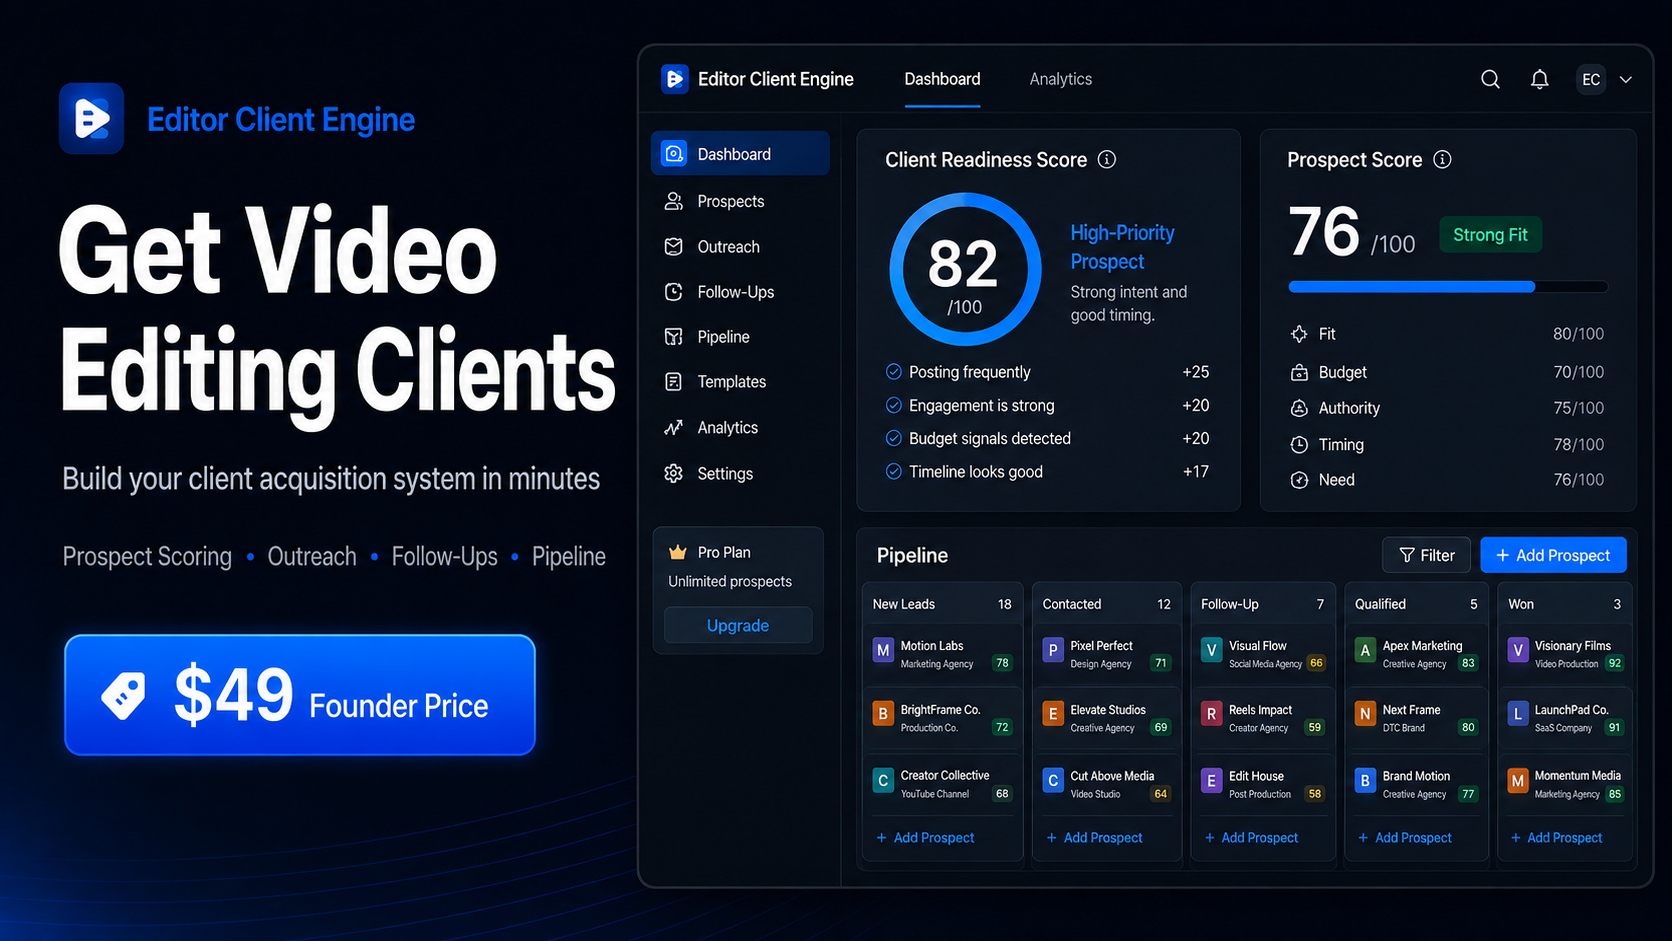
Task: Open the BrightFrame Co. prospect card
Action: 942,718
